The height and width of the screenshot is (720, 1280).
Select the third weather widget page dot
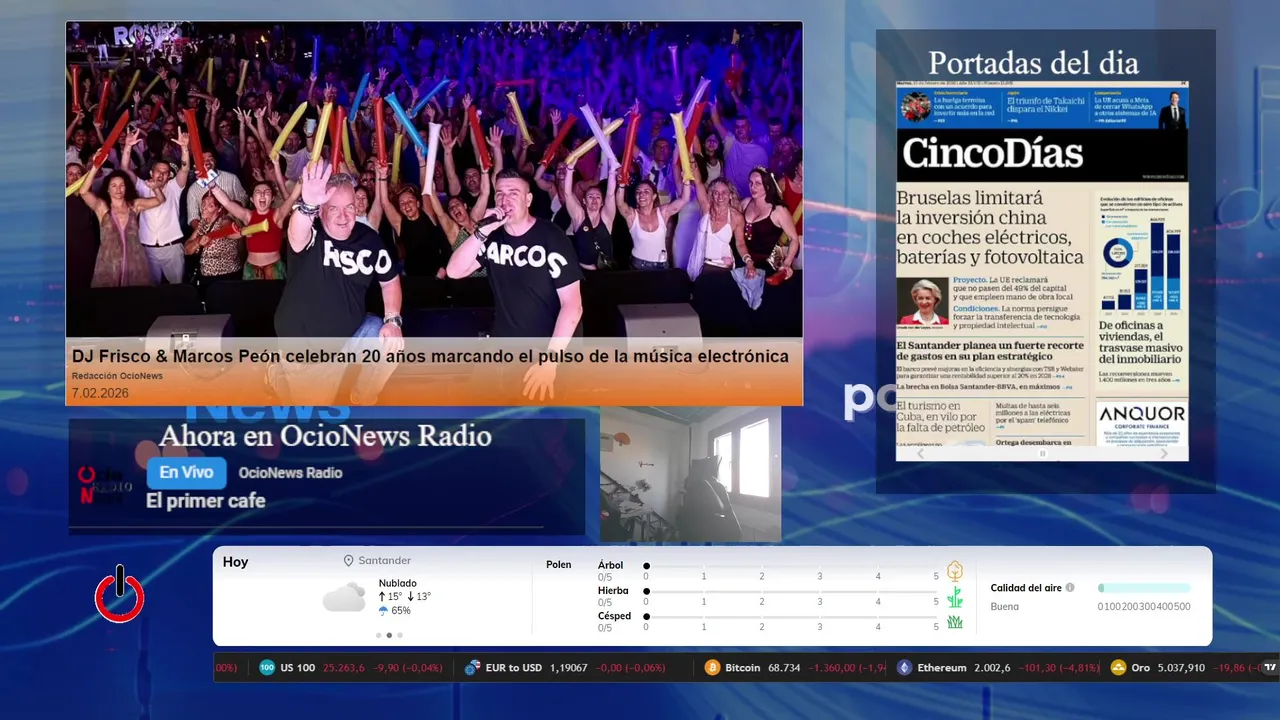[400, 635]
